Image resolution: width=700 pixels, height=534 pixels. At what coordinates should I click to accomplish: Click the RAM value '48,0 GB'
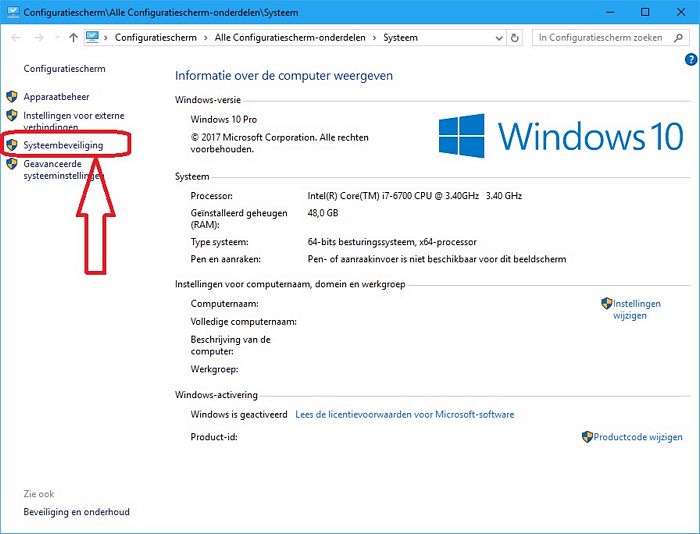323,213
